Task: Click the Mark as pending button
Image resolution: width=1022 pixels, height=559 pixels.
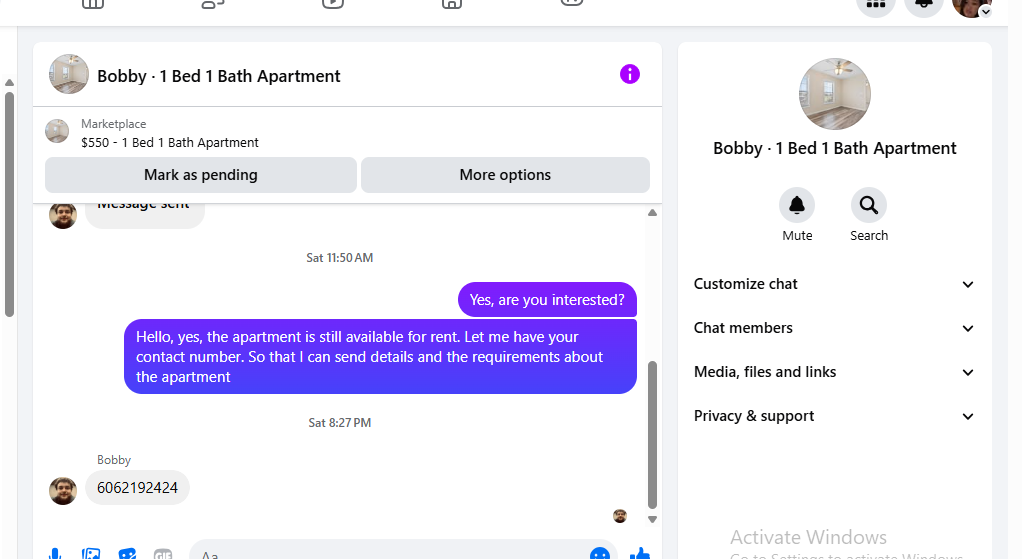Action: (201, 175)
